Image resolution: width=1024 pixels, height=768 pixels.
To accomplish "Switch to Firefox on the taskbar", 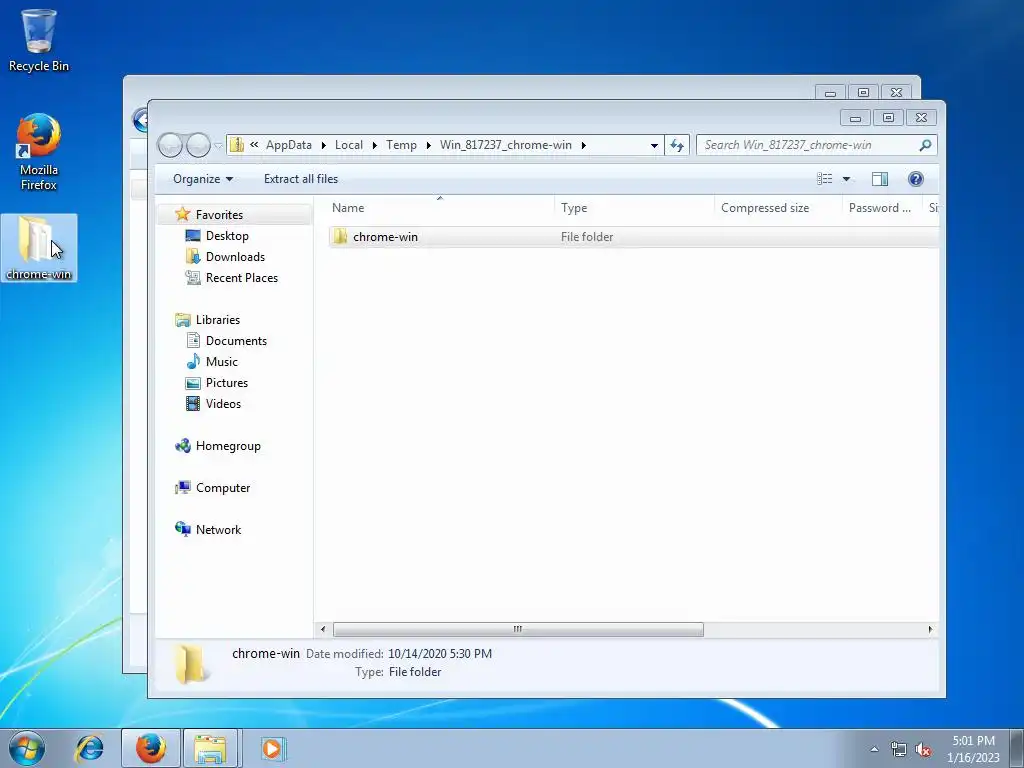I will click(x=150, y=748).
